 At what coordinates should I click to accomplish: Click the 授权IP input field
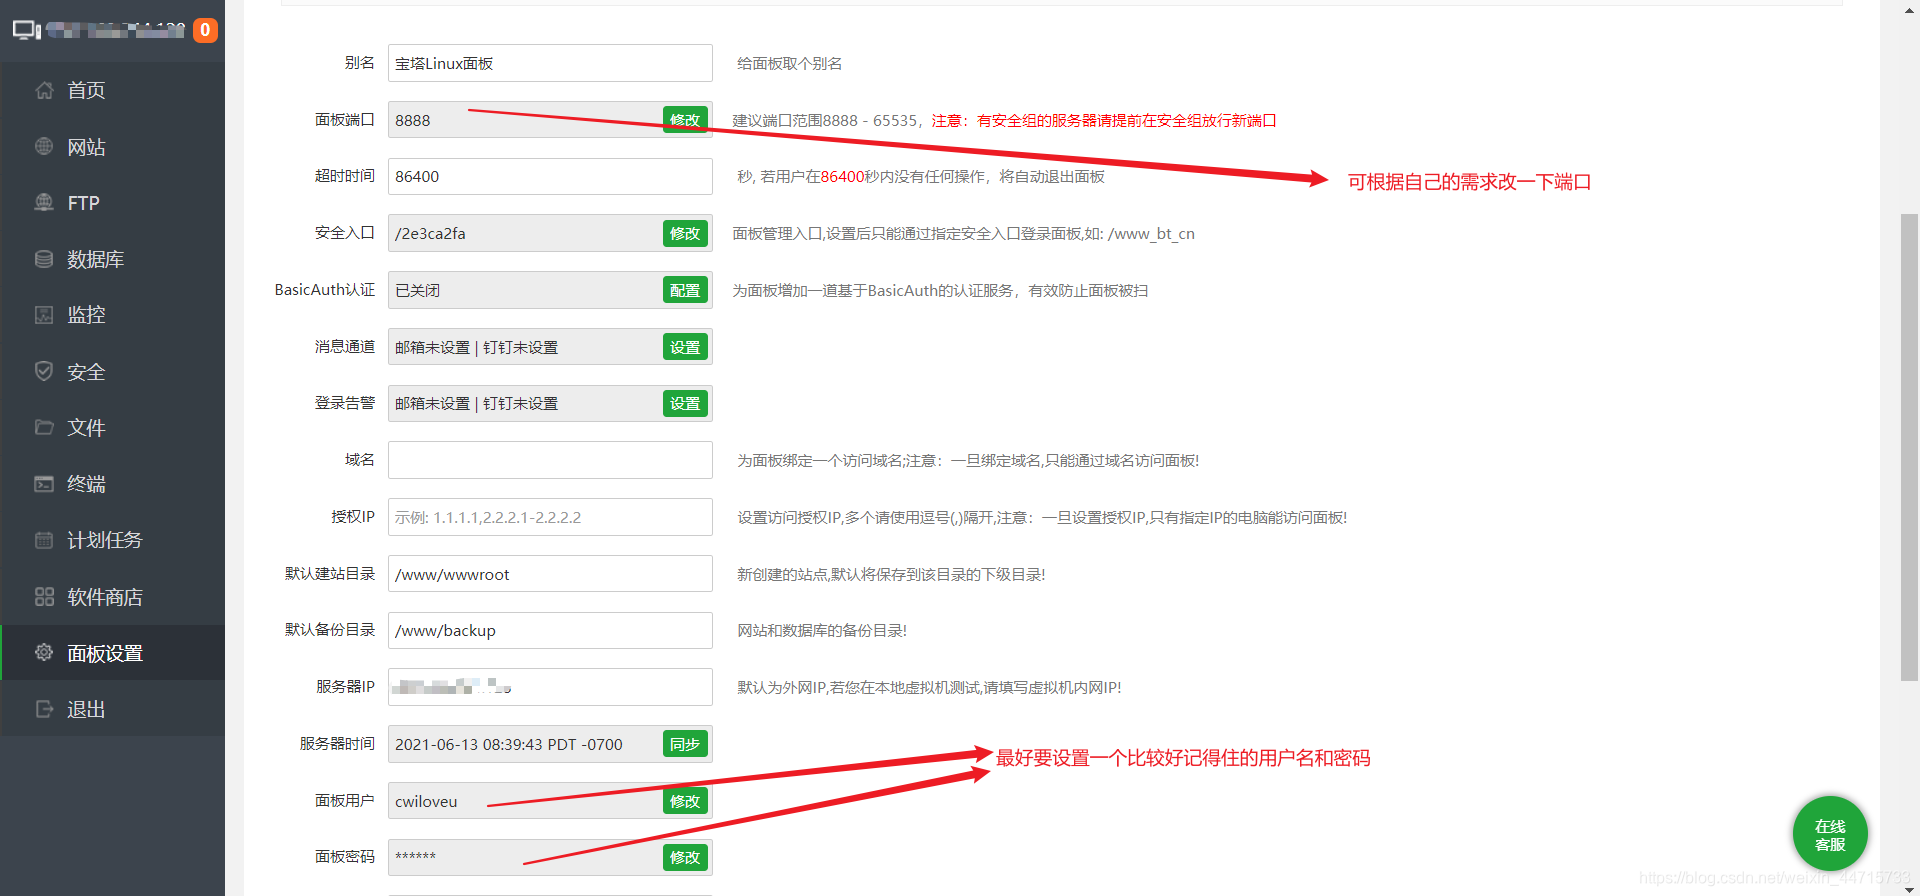click(550, 517)
